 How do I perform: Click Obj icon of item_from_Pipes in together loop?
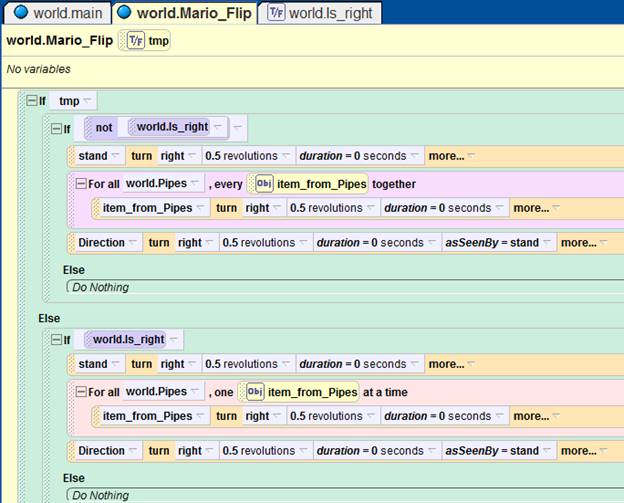[264, 183]
